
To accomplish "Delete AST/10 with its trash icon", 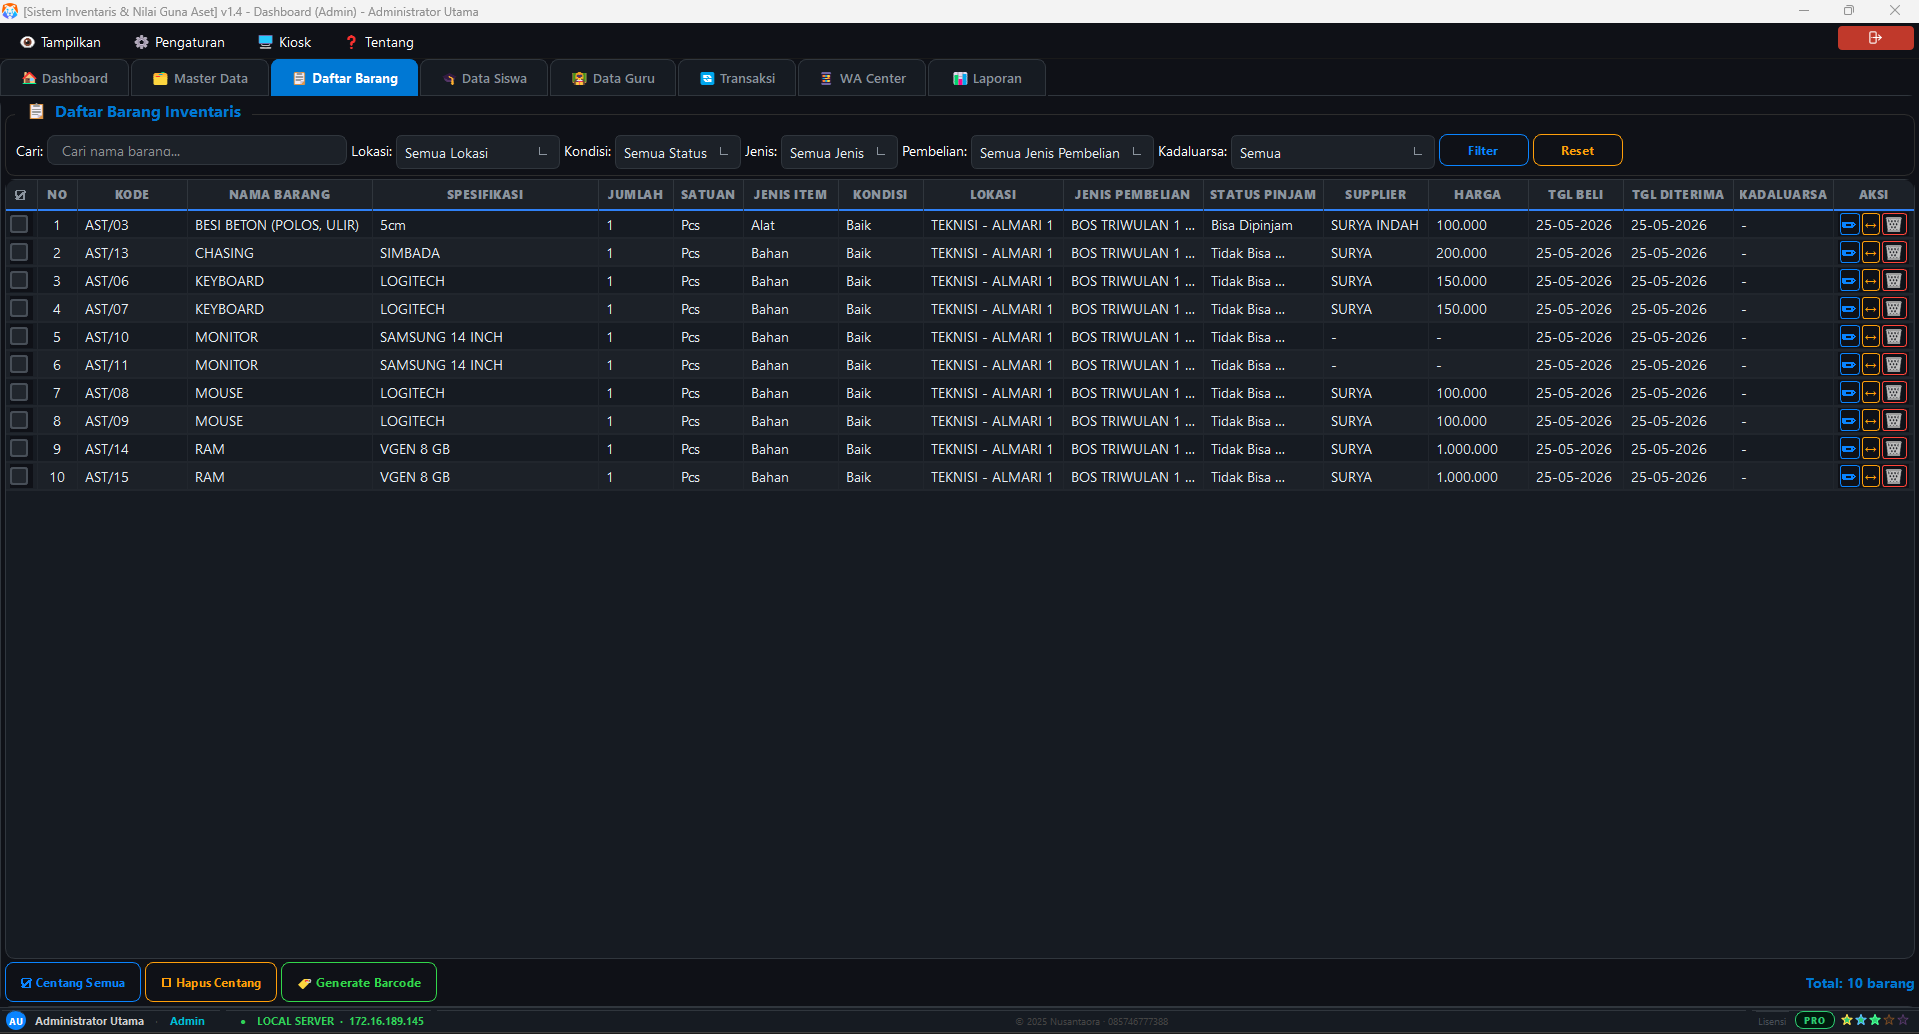I will click(x=1894, y=337).
